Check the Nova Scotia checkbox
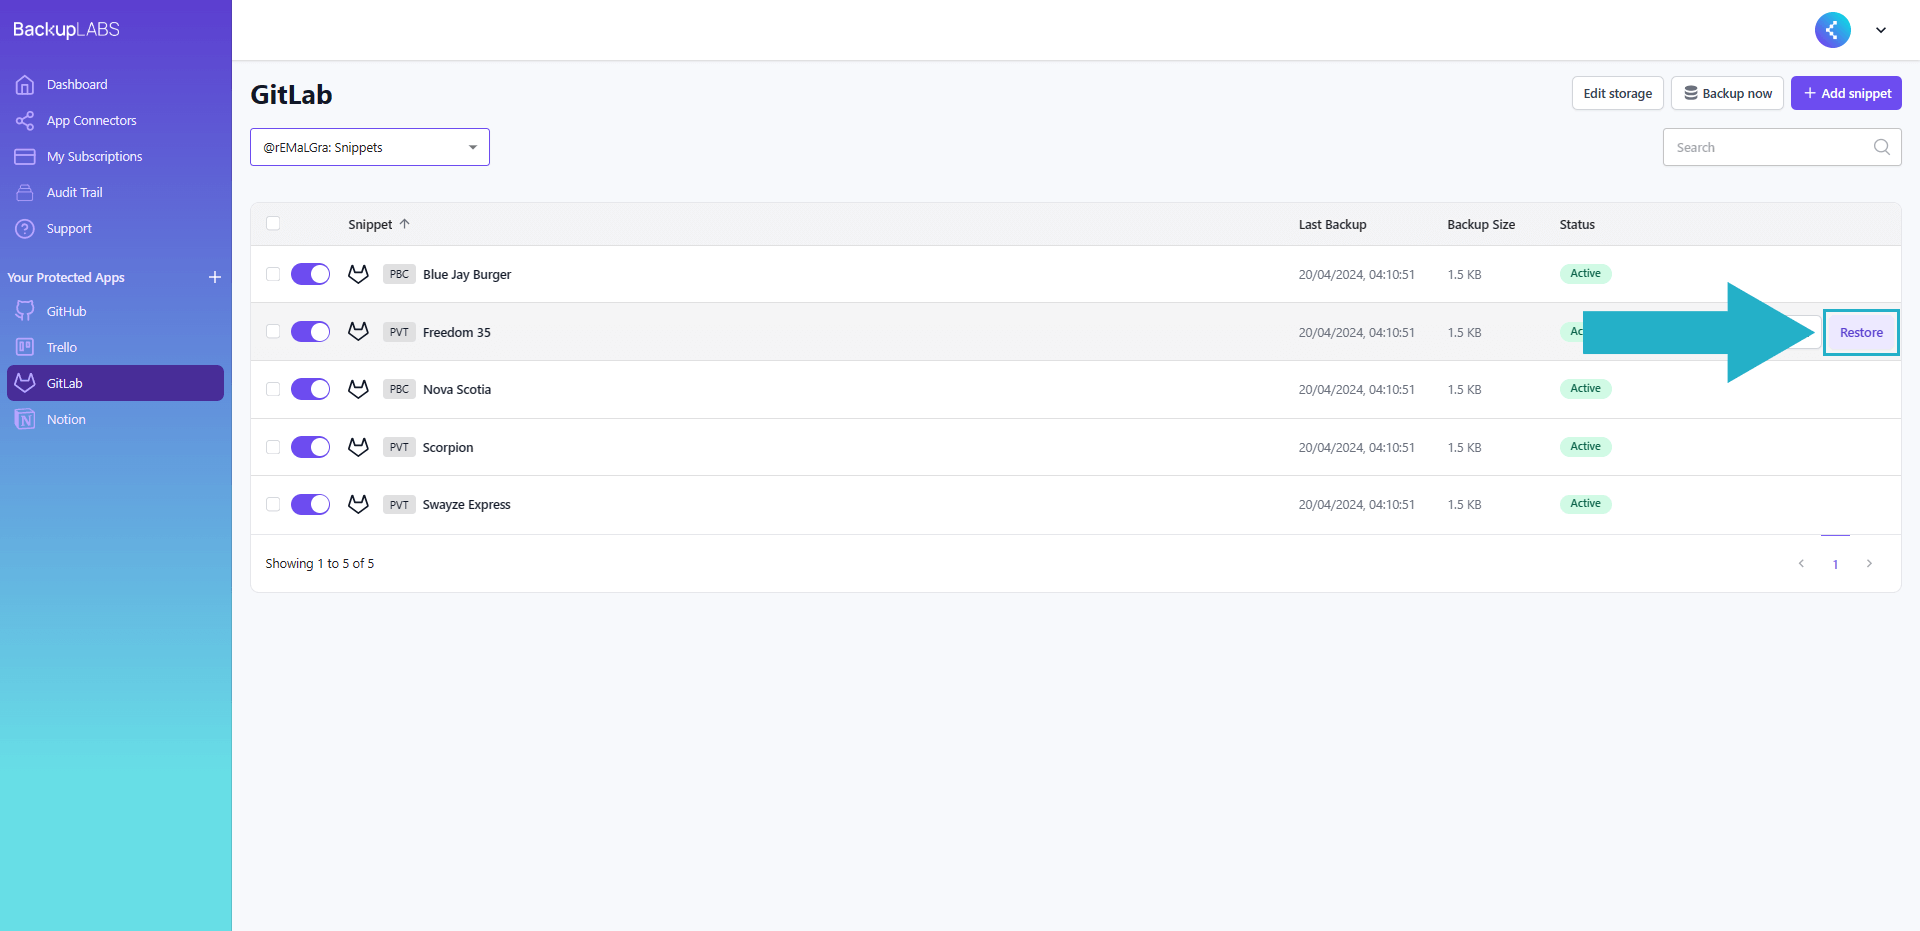1920x931 pixels. point(273,389)
